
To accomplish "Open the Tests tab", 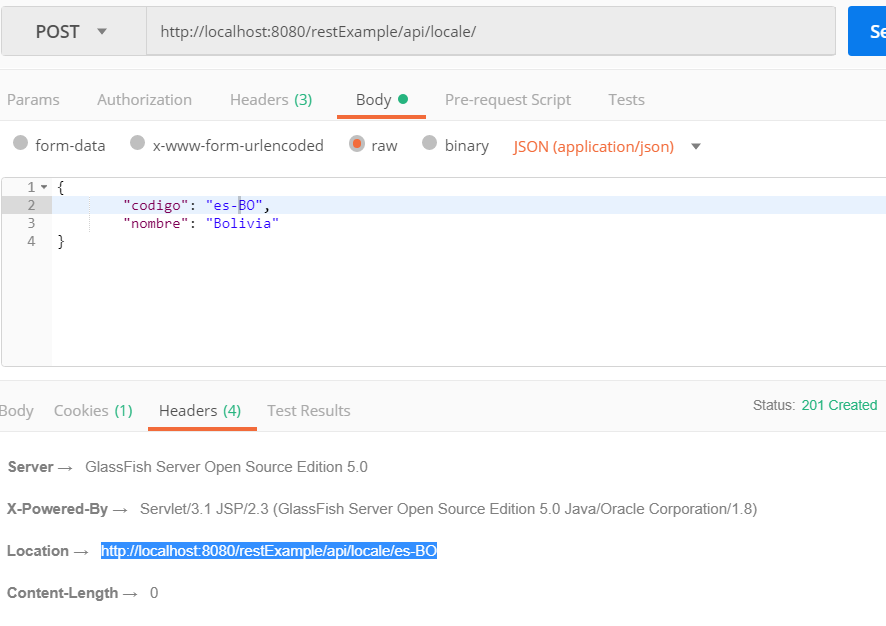I will [x=626, y=100].
